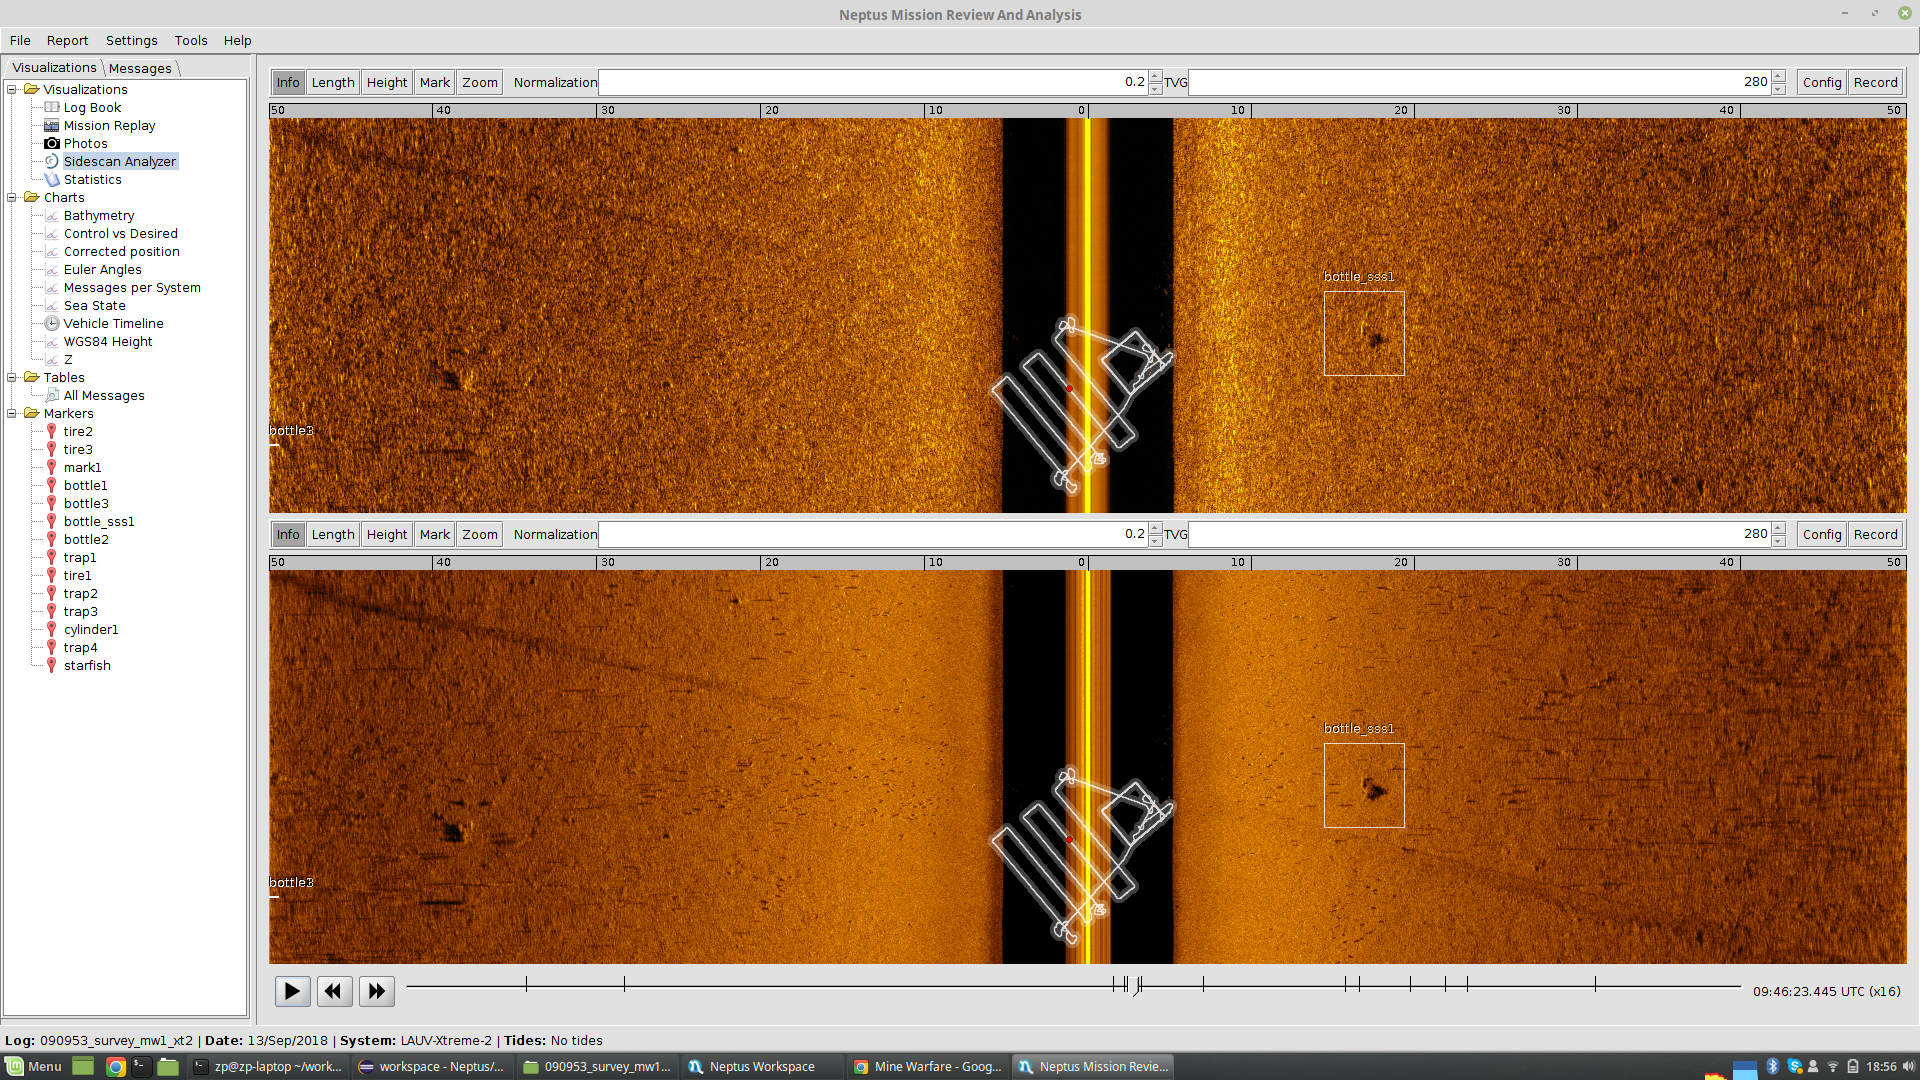This screenshot has width=1920, height=1080.
Task: Click Record button in lower sidescan panel
Action: pos(1875,534)
